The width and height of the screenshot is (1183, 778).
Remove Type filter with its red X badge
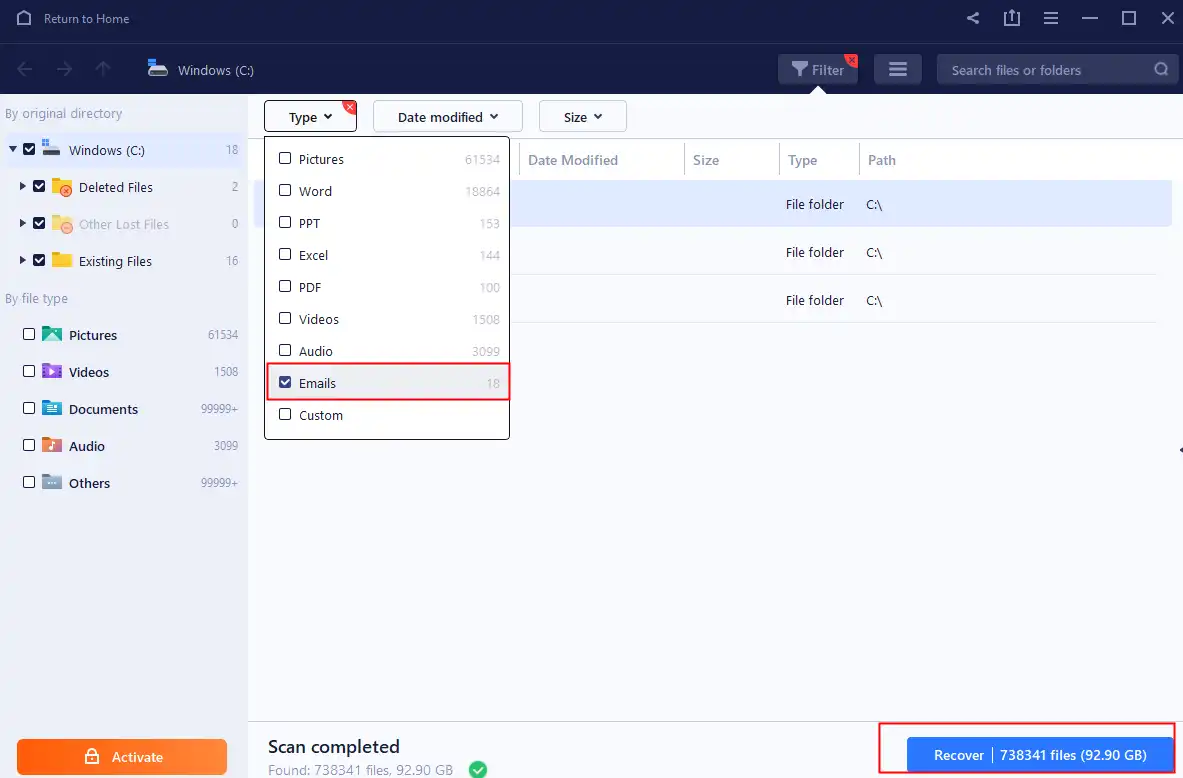point(349,107)
